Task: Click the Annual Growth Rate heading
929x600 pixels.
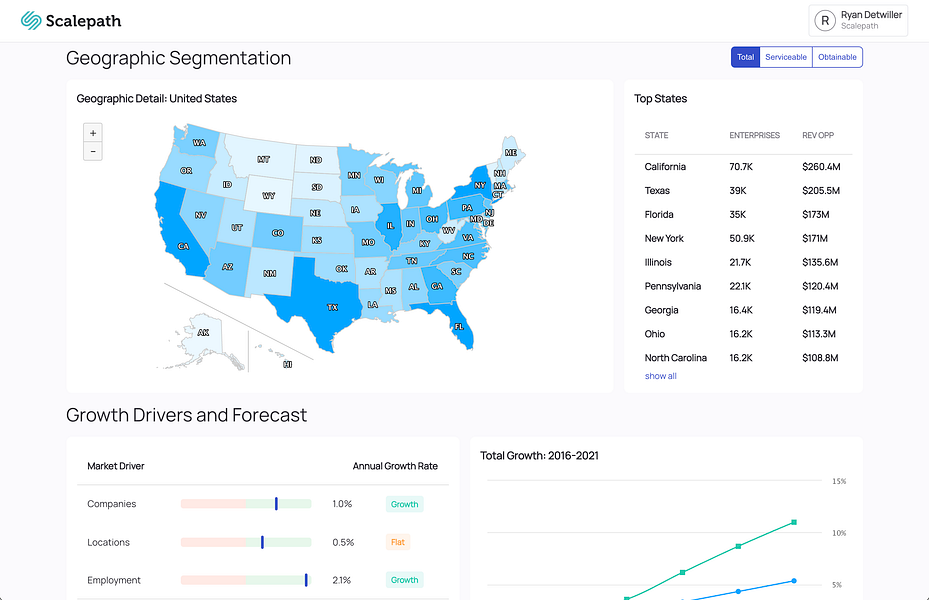Action: 395,466
